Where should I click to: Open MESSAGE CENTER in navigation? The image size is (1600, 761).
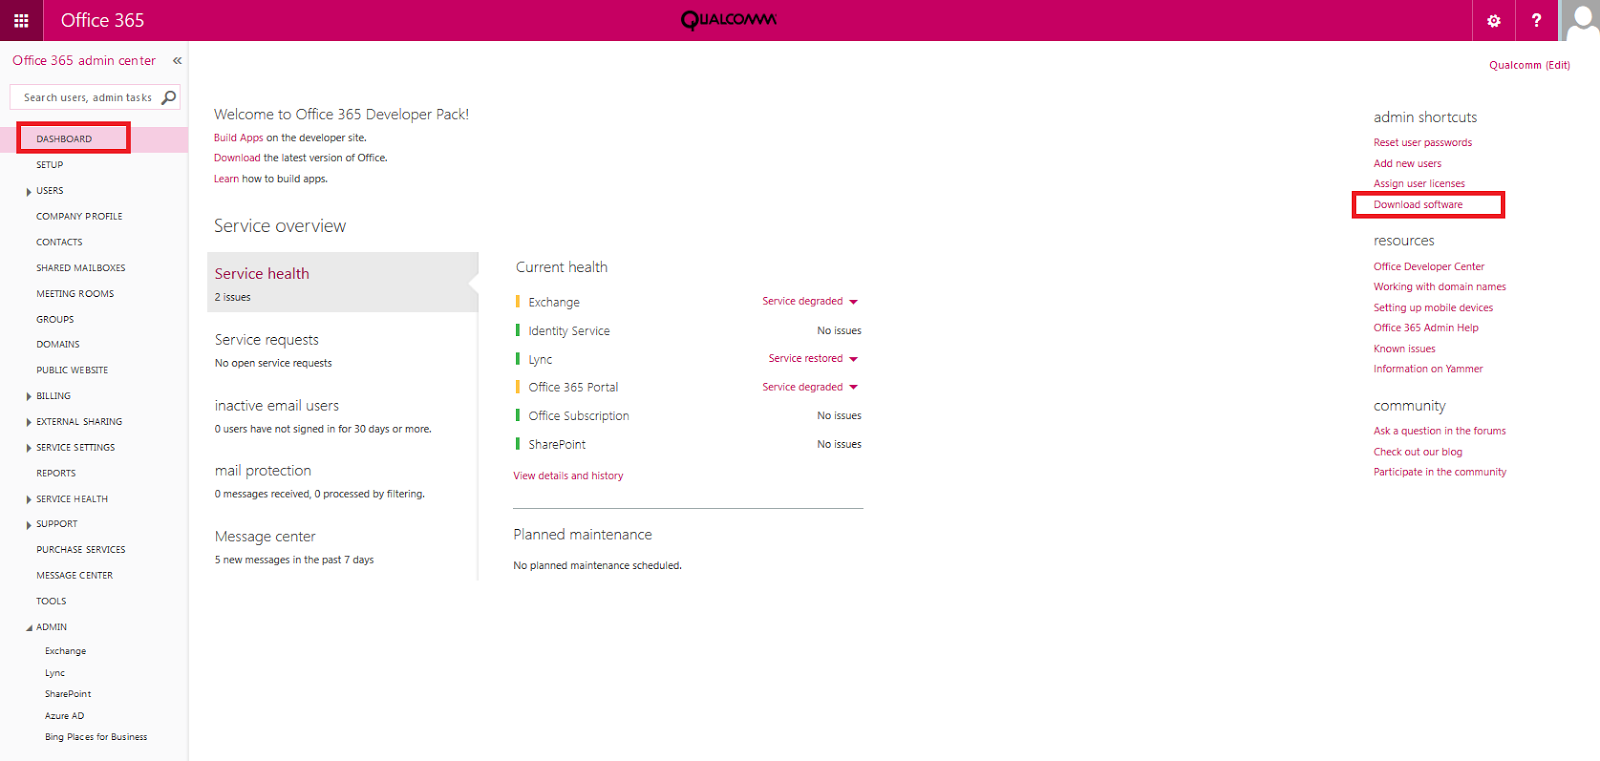tap(75, 576)
